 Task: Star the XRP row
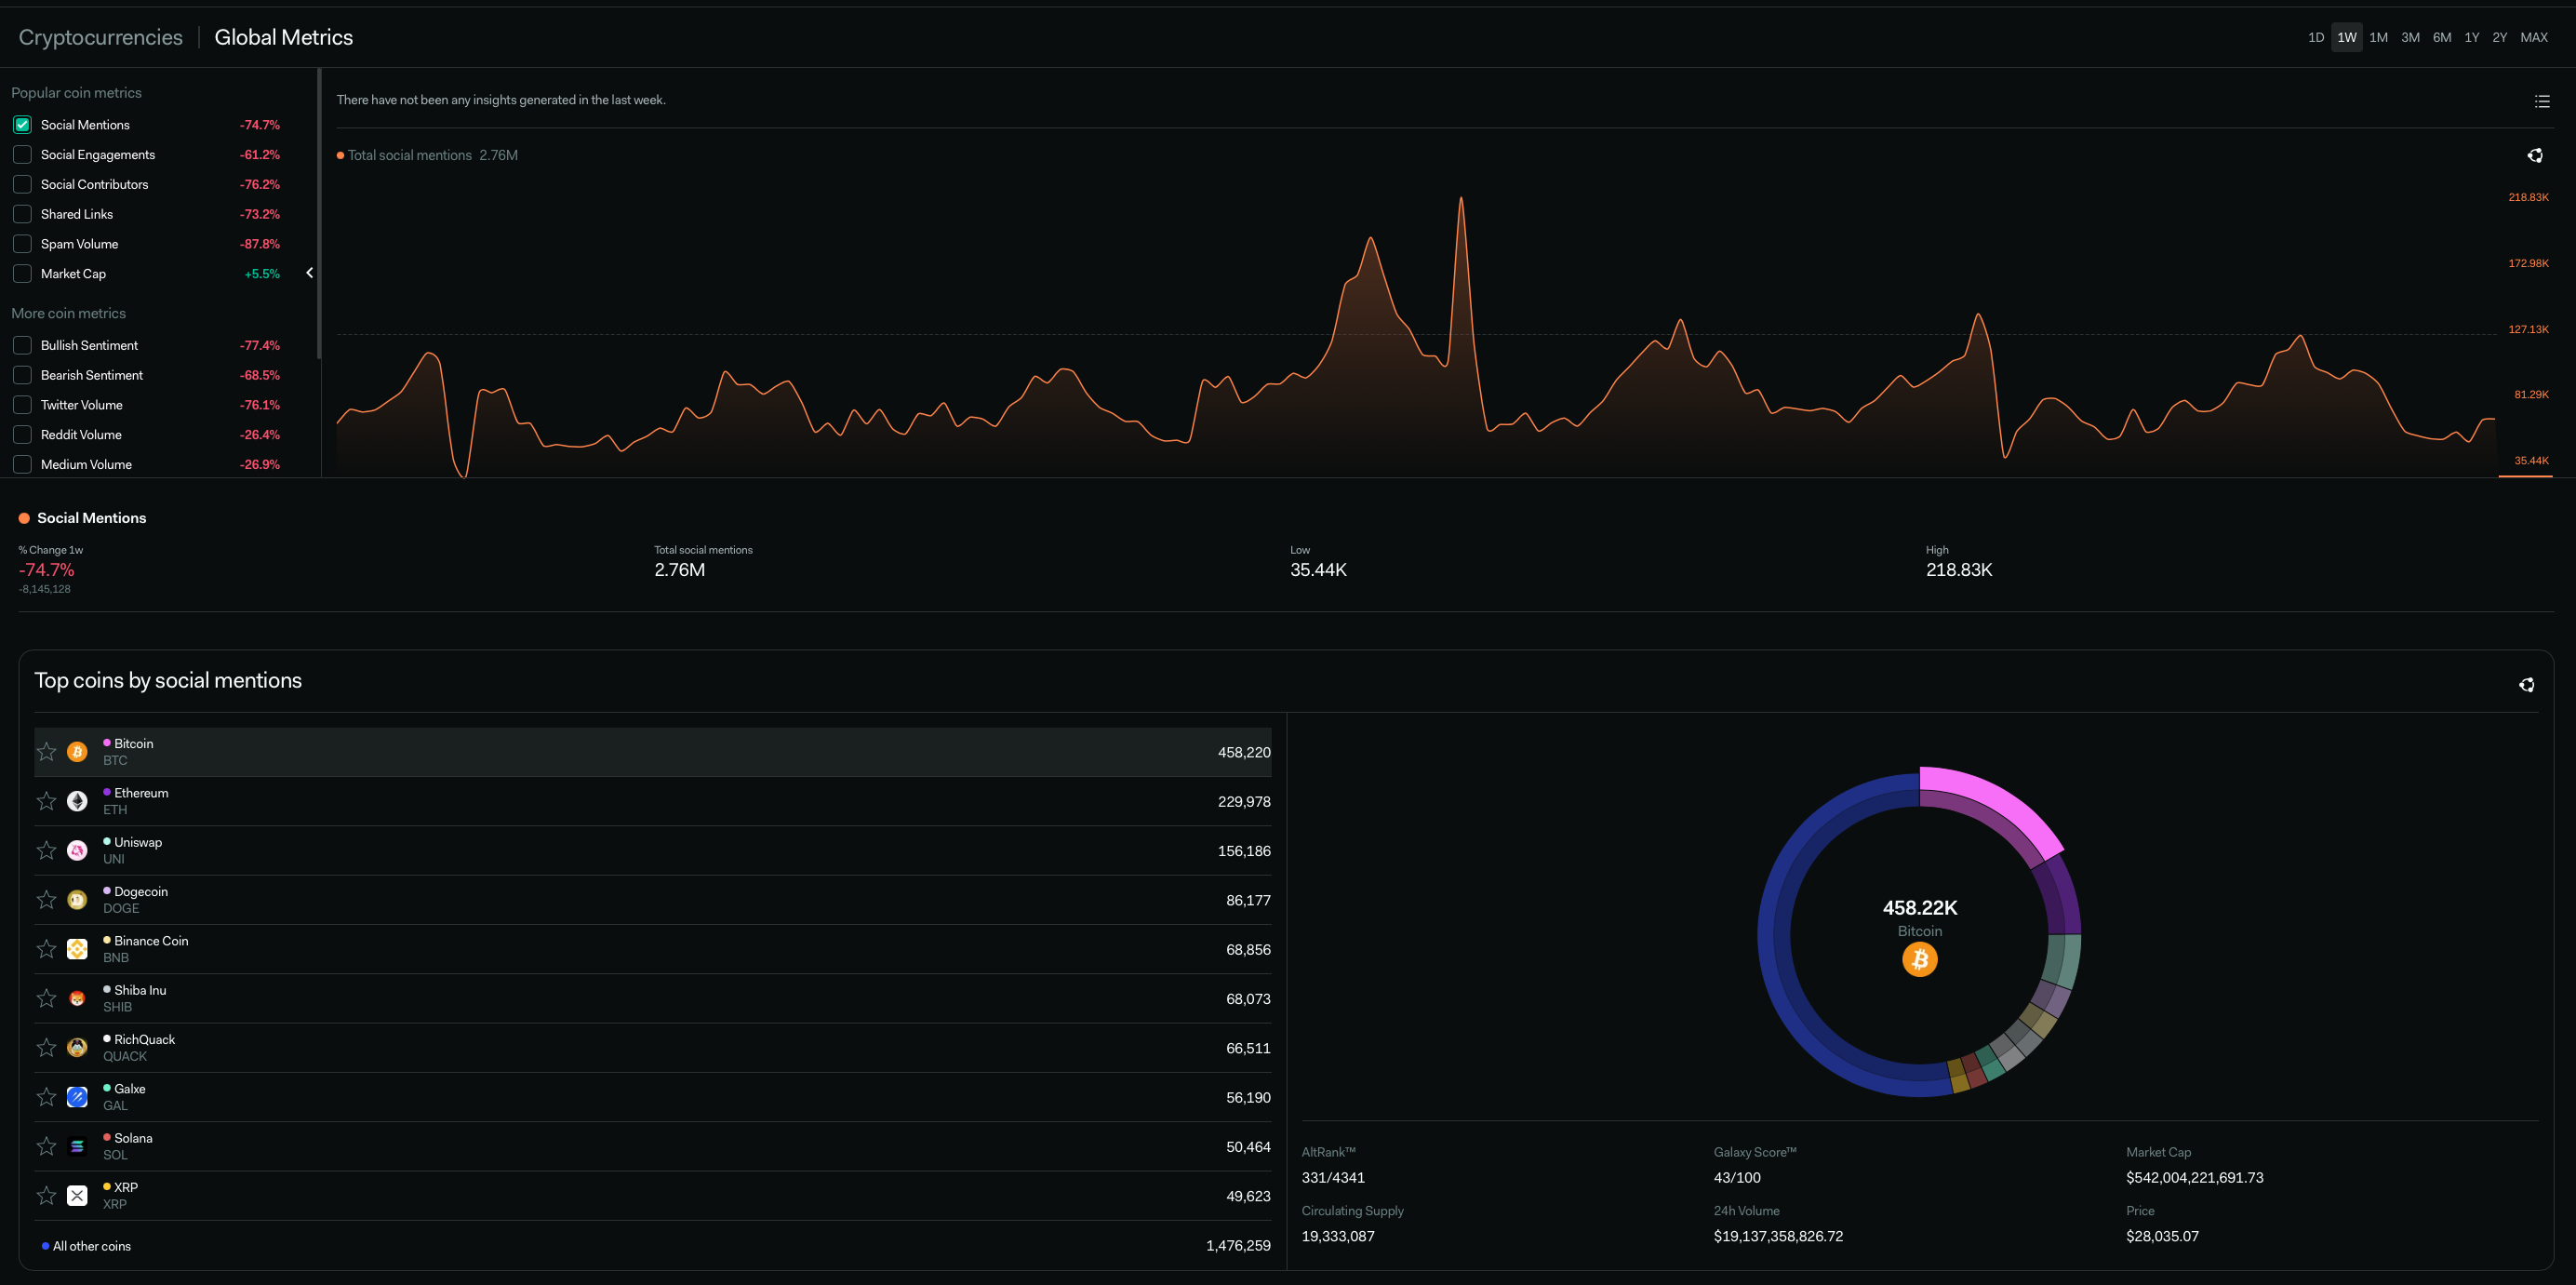click(46, 1195)
